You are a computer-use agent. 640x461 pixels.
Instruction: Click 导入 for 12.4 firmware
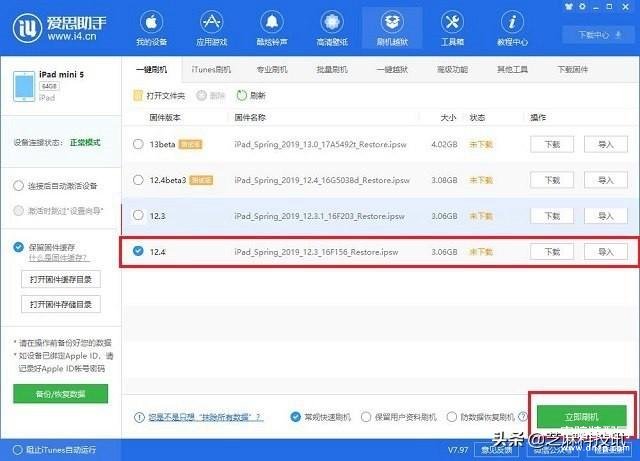(606, 252)
